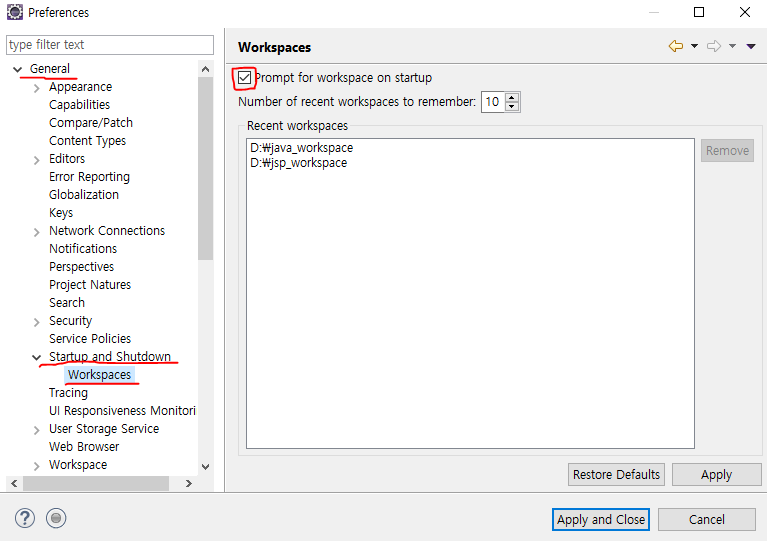Click the Eclipse Preferences window icon

15,12
